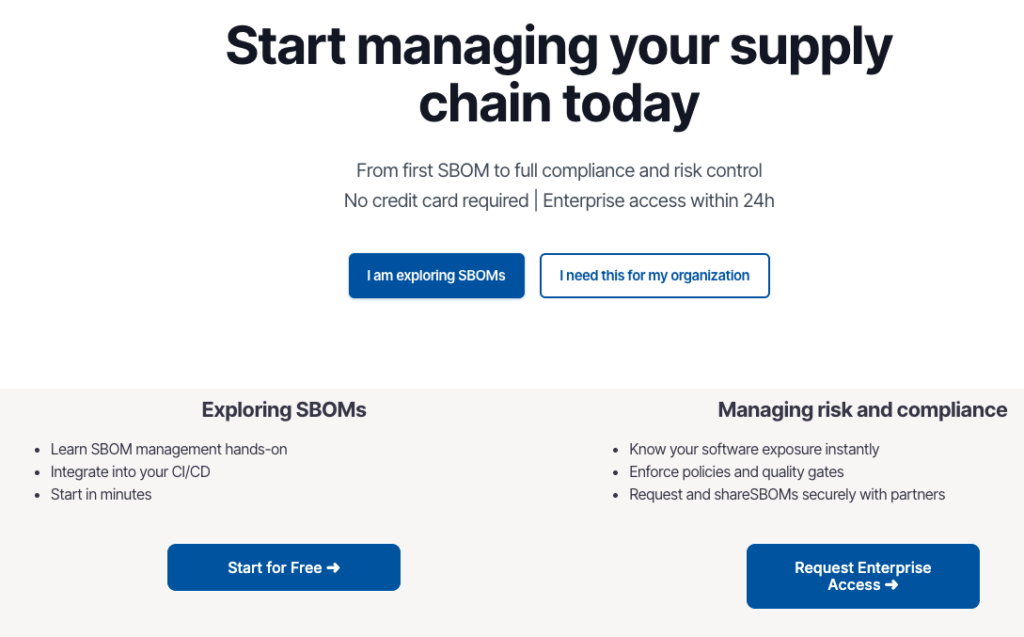Click the arrow icon beside the word Access
The width and height of the screenshot is (1024, 637).
tap(891, 585)
